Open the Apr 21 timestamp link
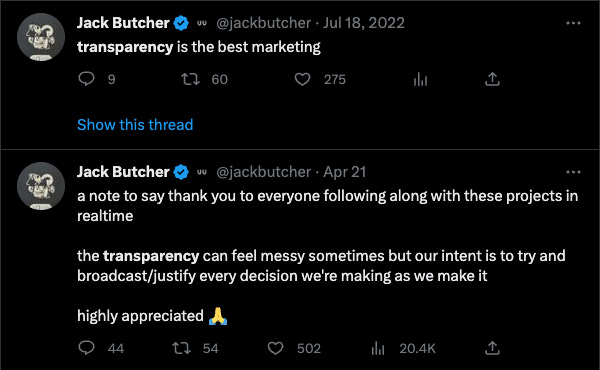 [345, 172]
